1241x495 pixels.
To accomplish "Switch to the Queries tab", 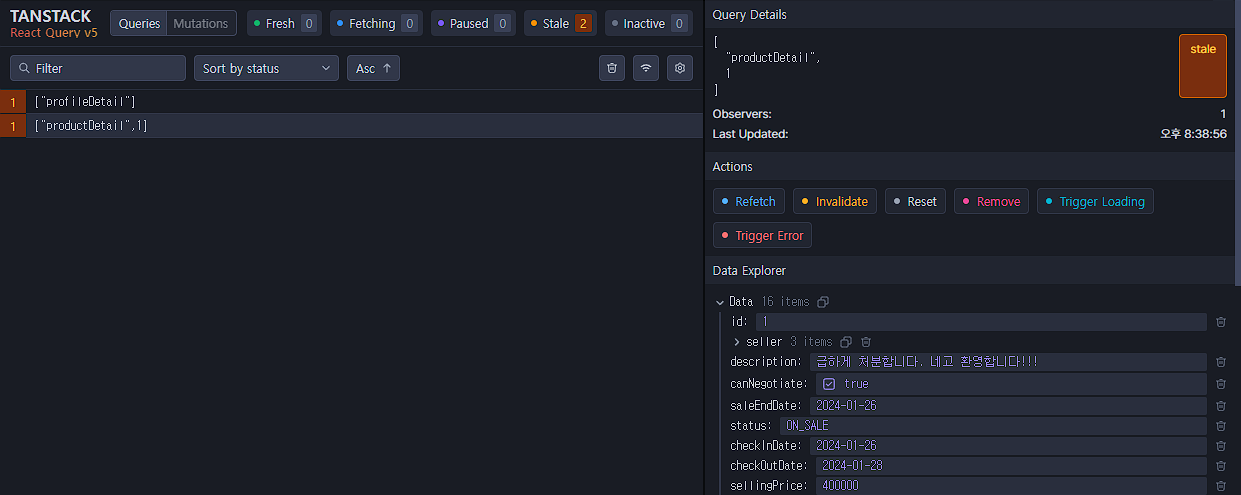I will [x=139, y=23].
